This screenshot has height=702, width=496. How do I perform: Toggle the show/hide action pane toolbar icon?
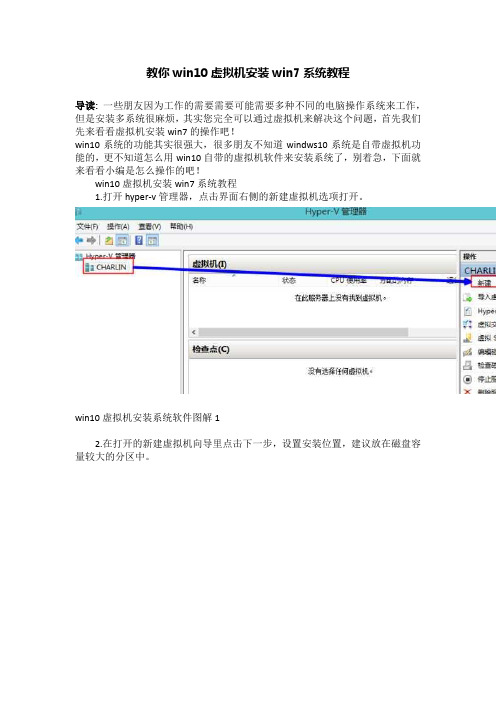click(152, 241)
